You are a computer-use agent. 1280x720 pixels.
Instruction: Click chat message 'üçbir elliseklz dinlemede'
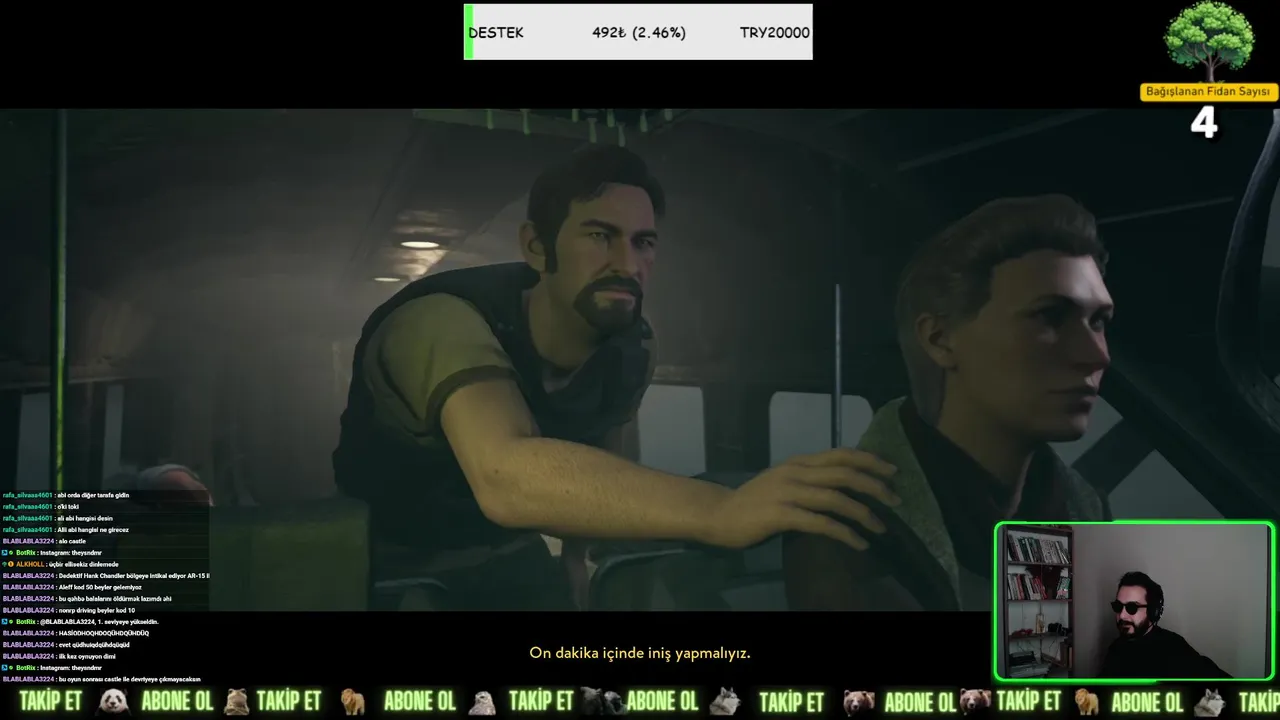(83, 564)
